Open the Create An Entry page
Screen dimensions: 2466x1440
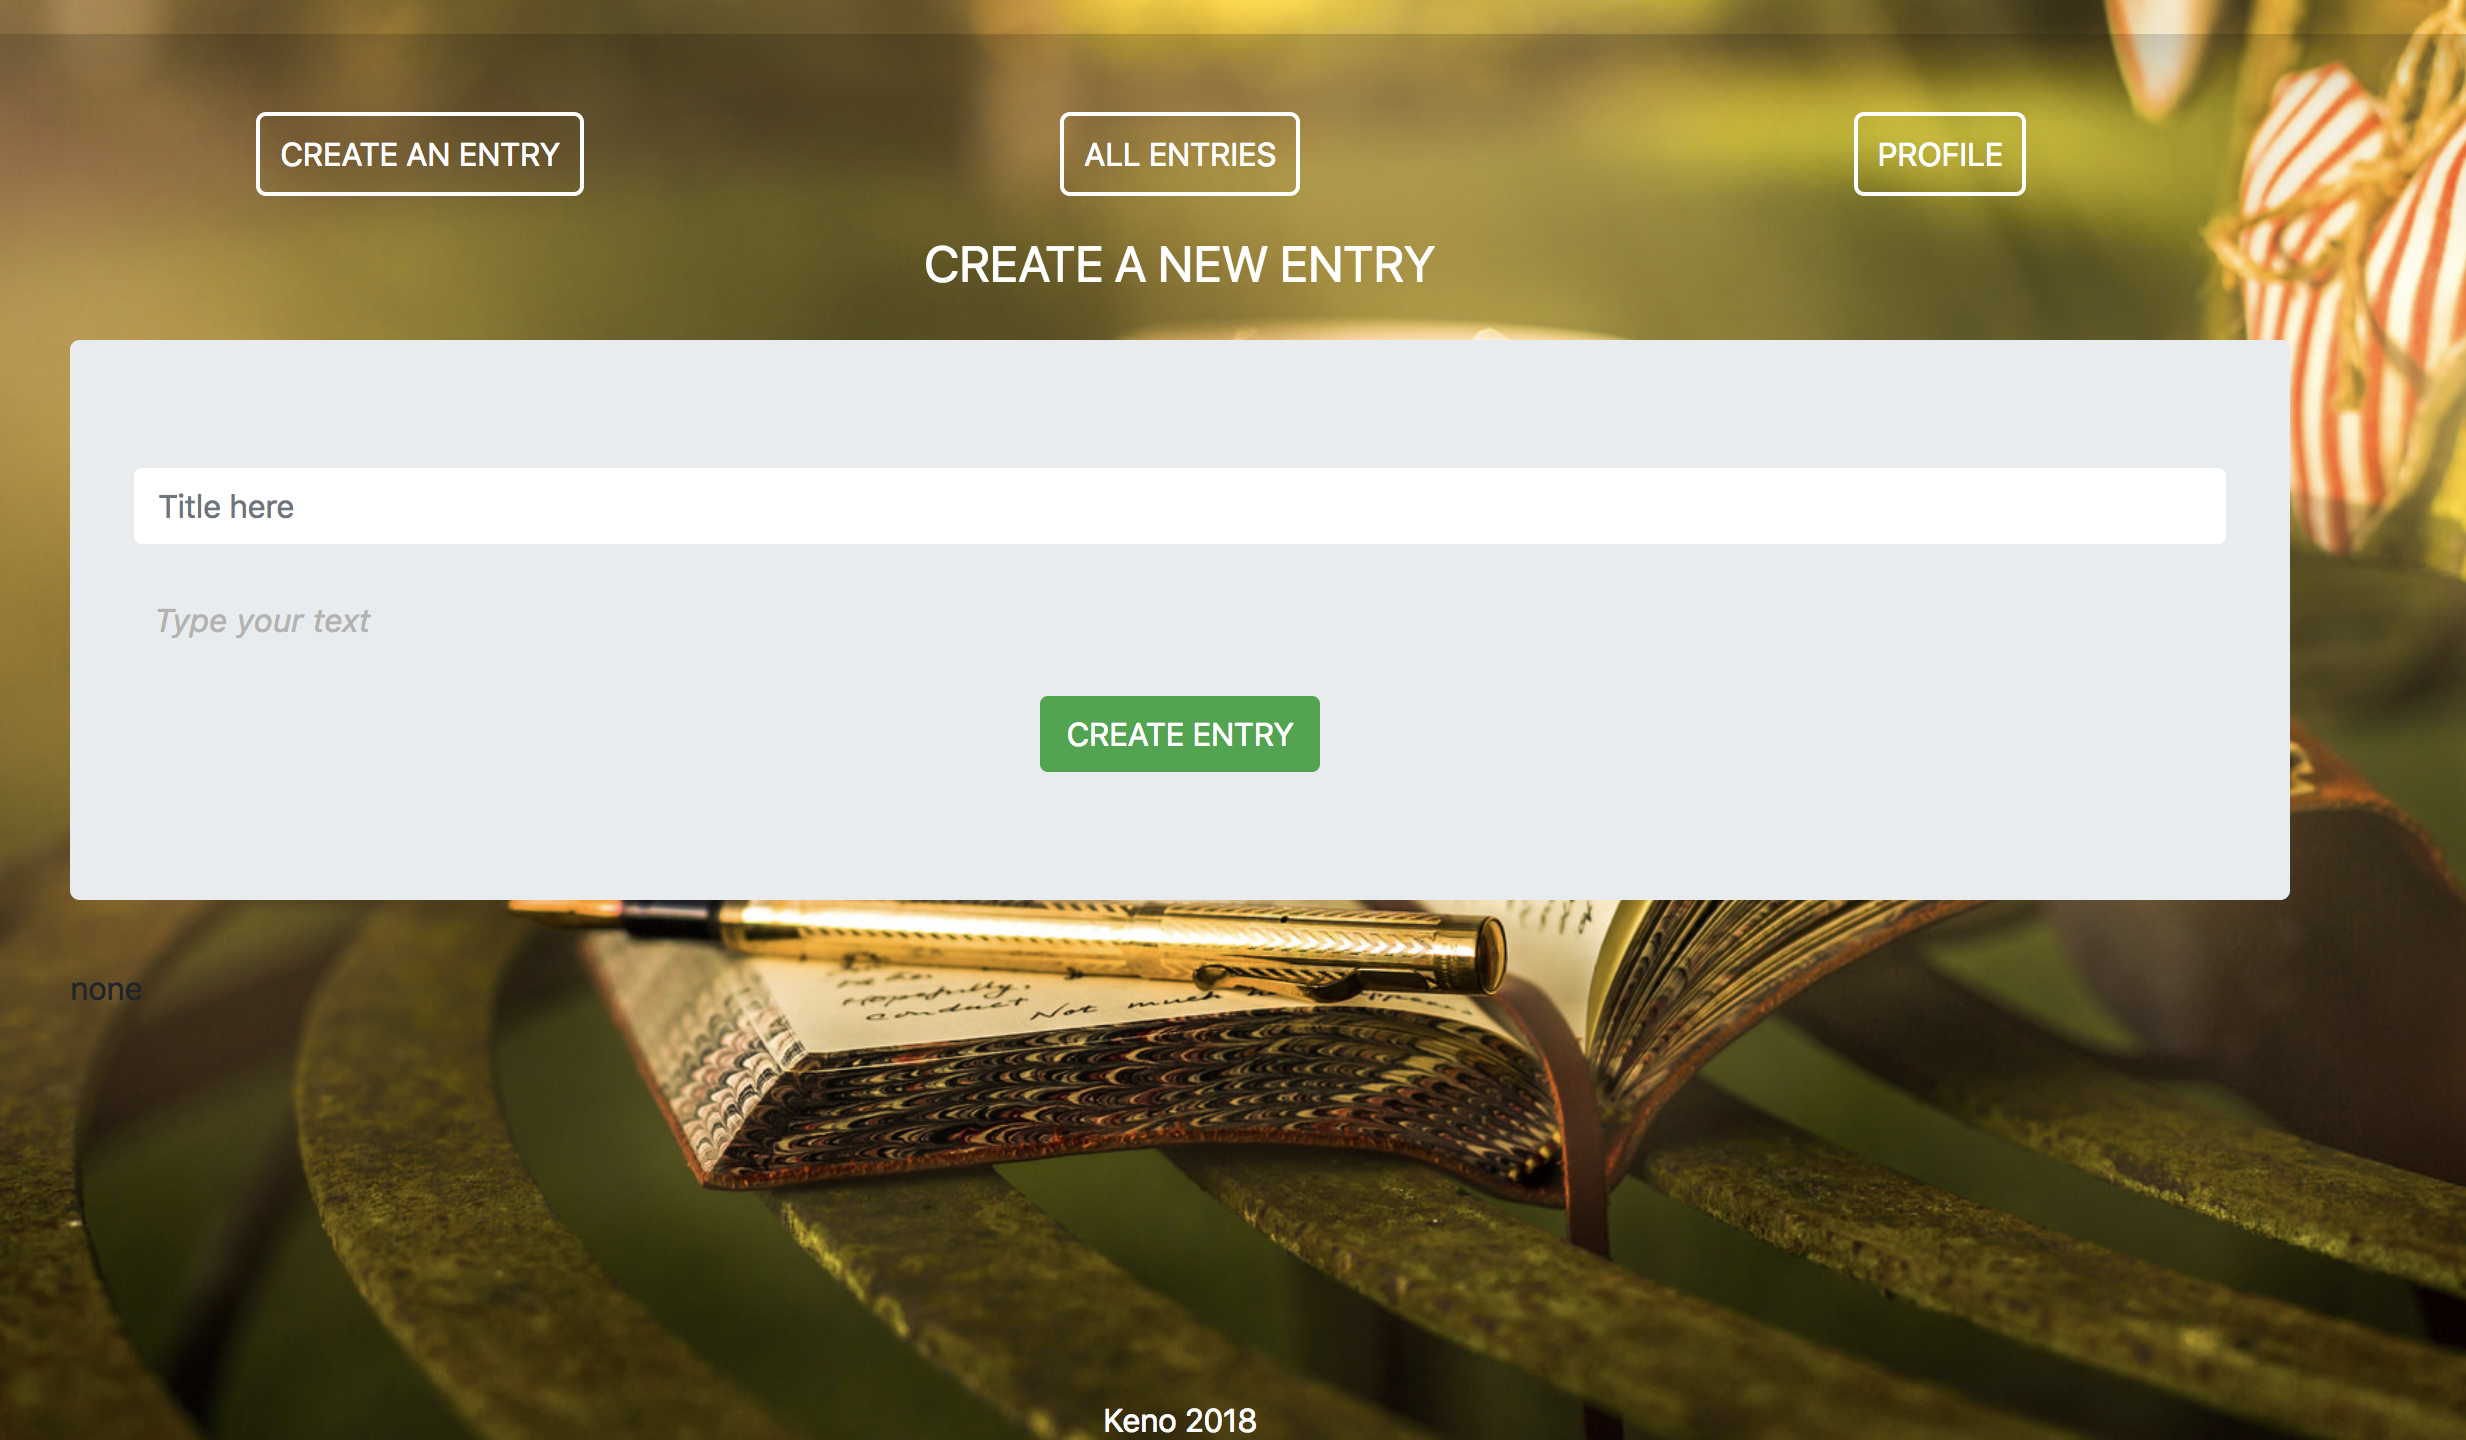(419, 154)
